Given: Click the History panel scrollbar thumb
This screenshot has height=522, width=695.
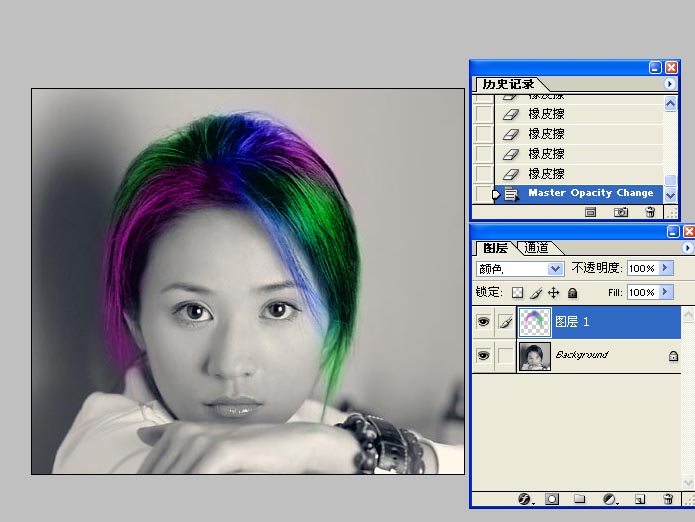Looking at the screenshot, I should pyautogui.click(x=670, y=180).
